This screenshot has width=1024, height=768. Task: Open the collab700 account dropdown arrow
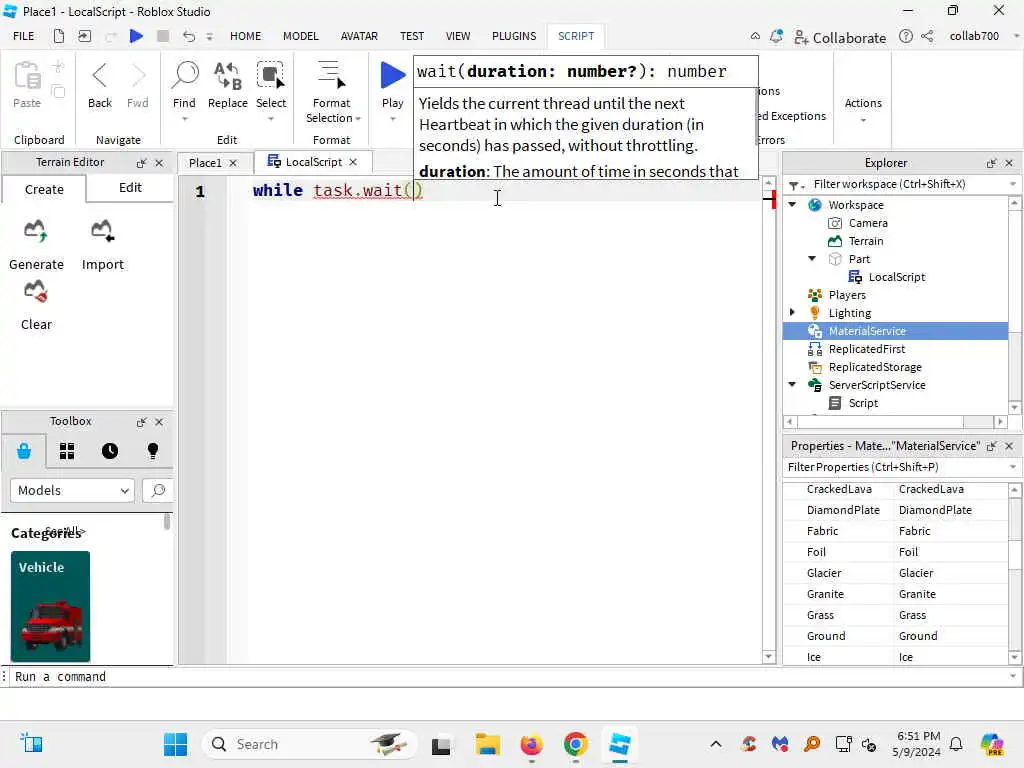coord(1015,37)
